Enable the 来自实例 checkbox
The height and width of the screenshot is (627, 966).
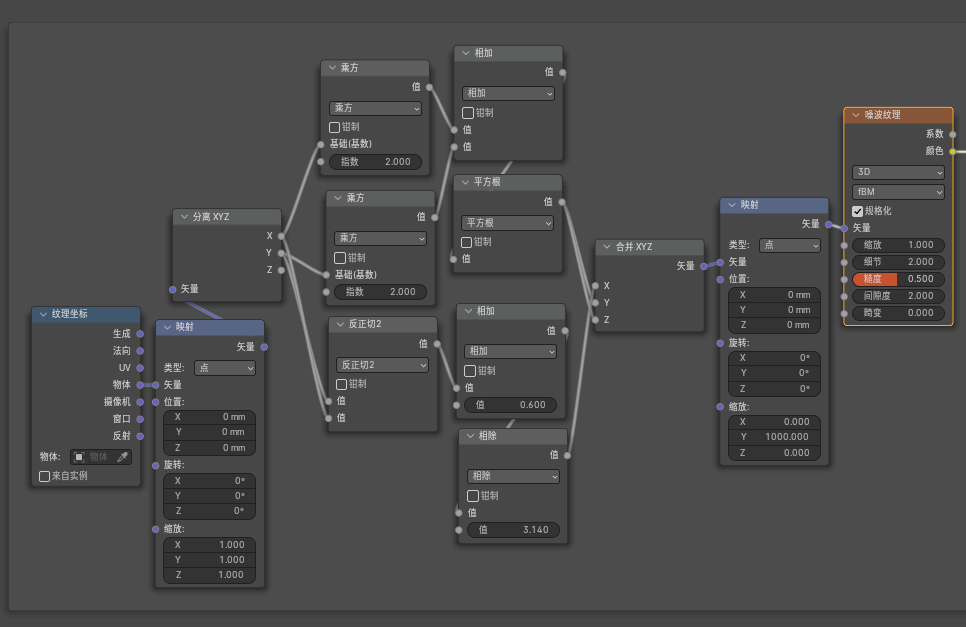(45, 476)
